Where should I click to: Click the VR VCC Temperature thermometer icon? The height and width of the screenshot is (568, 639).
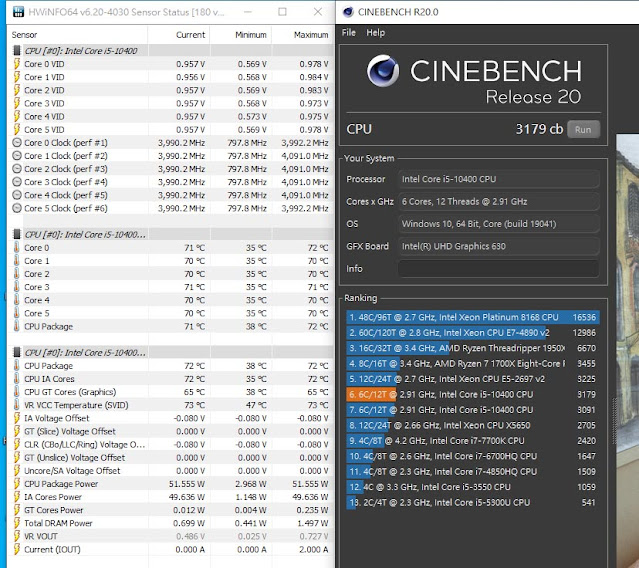click(x=17, y=405)
